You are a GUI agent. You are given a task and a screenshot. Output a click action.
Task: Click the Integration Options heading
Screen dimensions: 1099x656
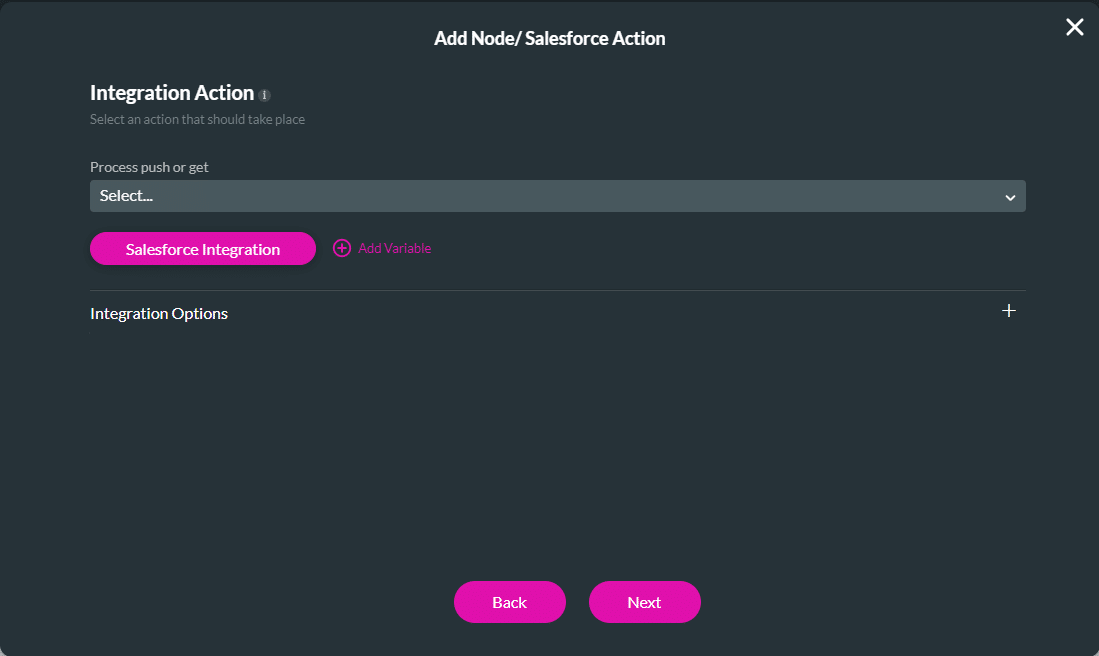point(159,313)
